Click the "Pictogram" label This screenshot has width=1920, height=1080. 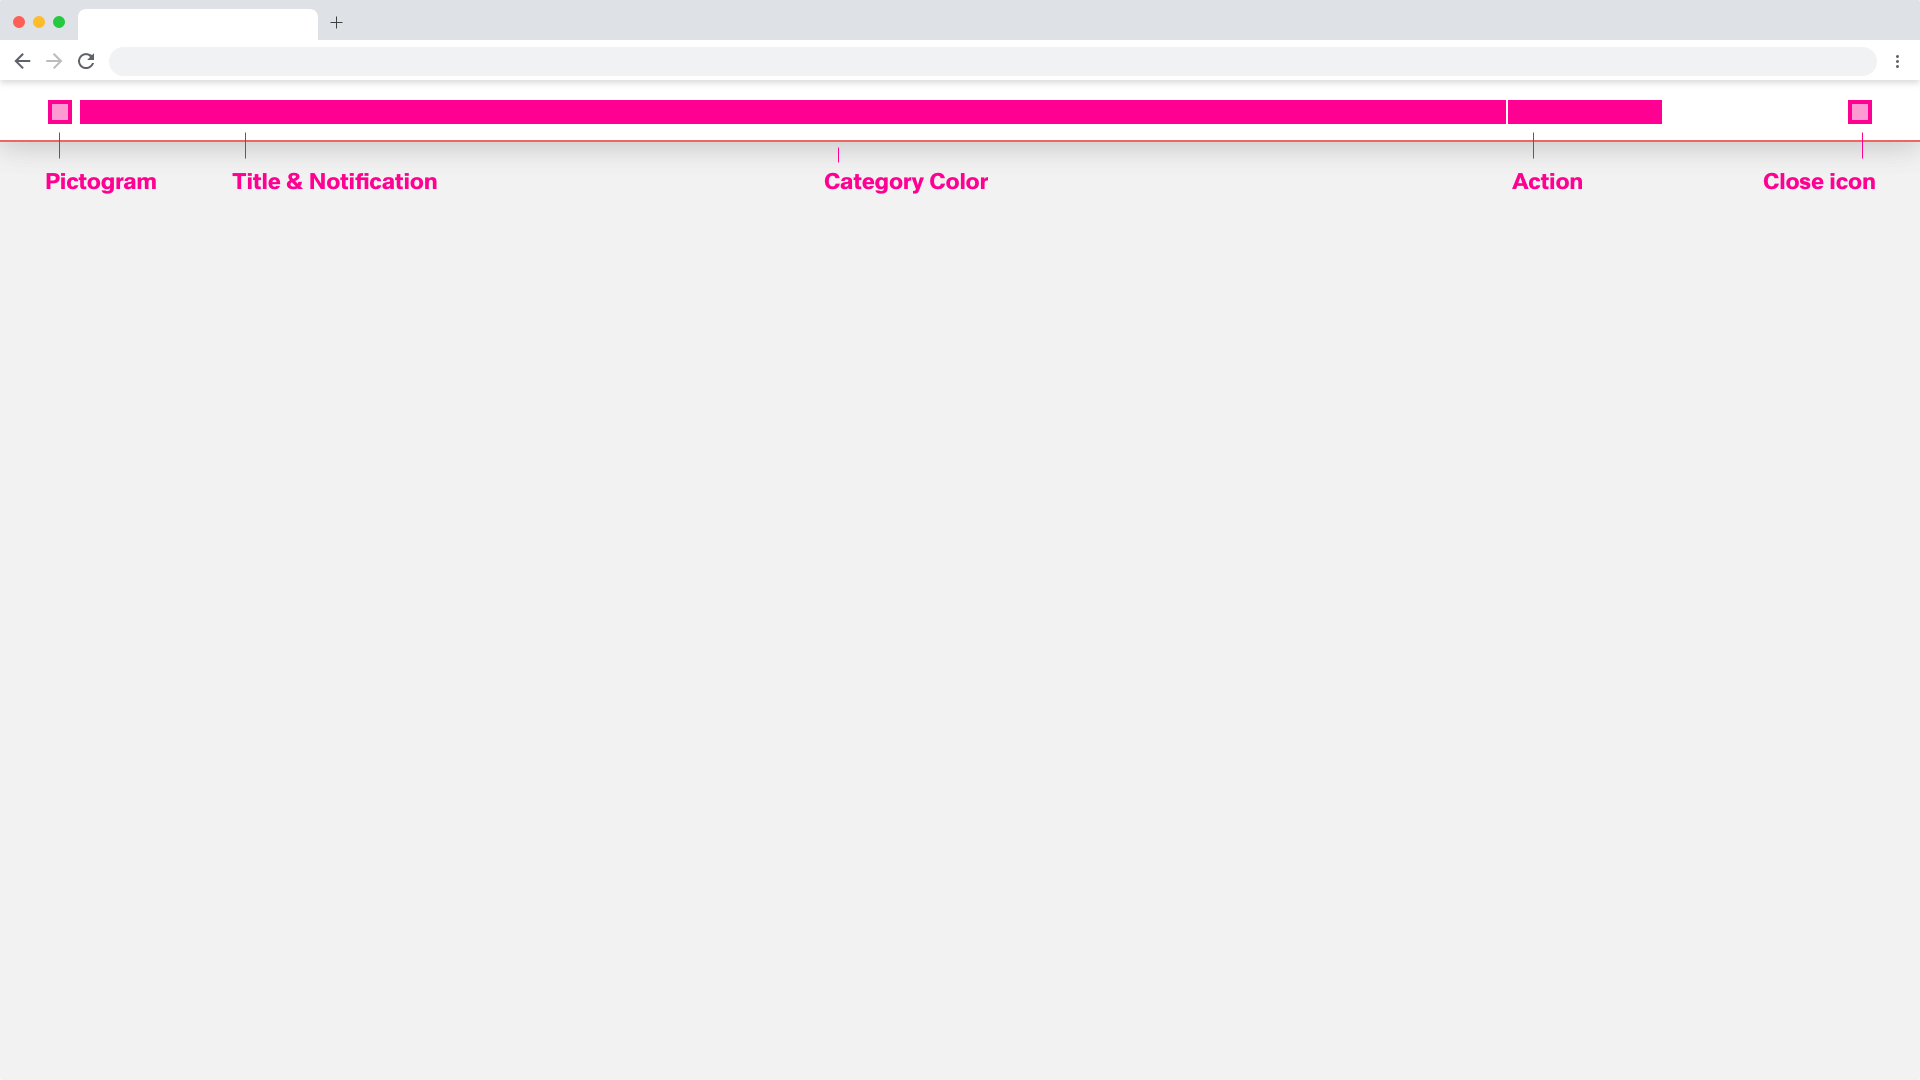click(x=101, y=182)
